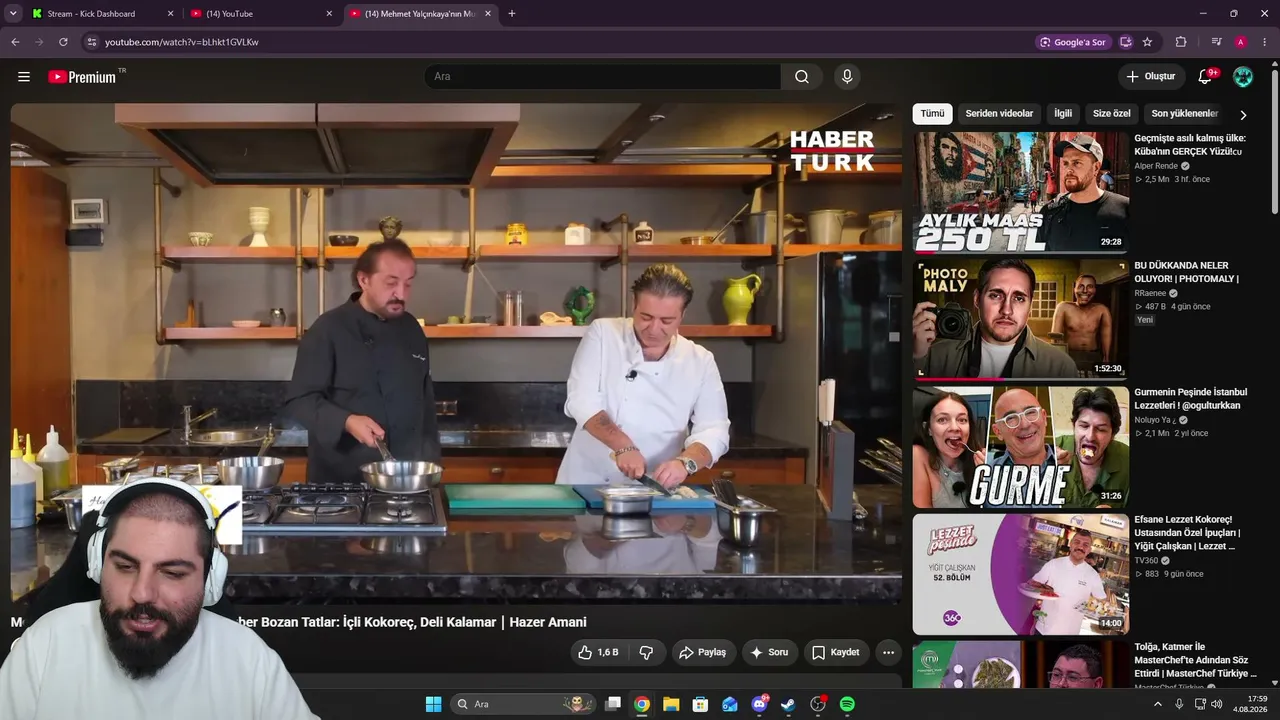
Task: Open the BU DÜKKANDA NELER OLUYOR video title
Action: point(1187,272)
